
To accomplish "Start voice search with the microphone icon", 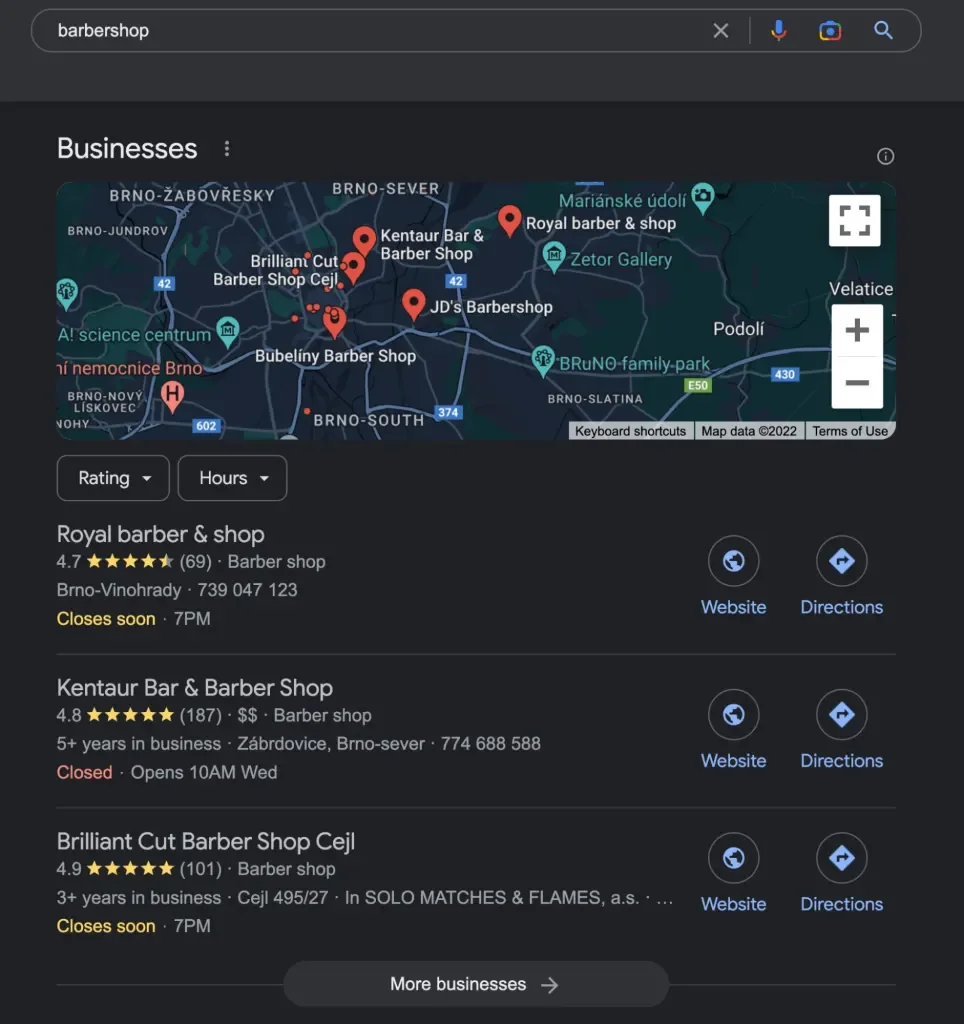I will [x=778, y=31].
